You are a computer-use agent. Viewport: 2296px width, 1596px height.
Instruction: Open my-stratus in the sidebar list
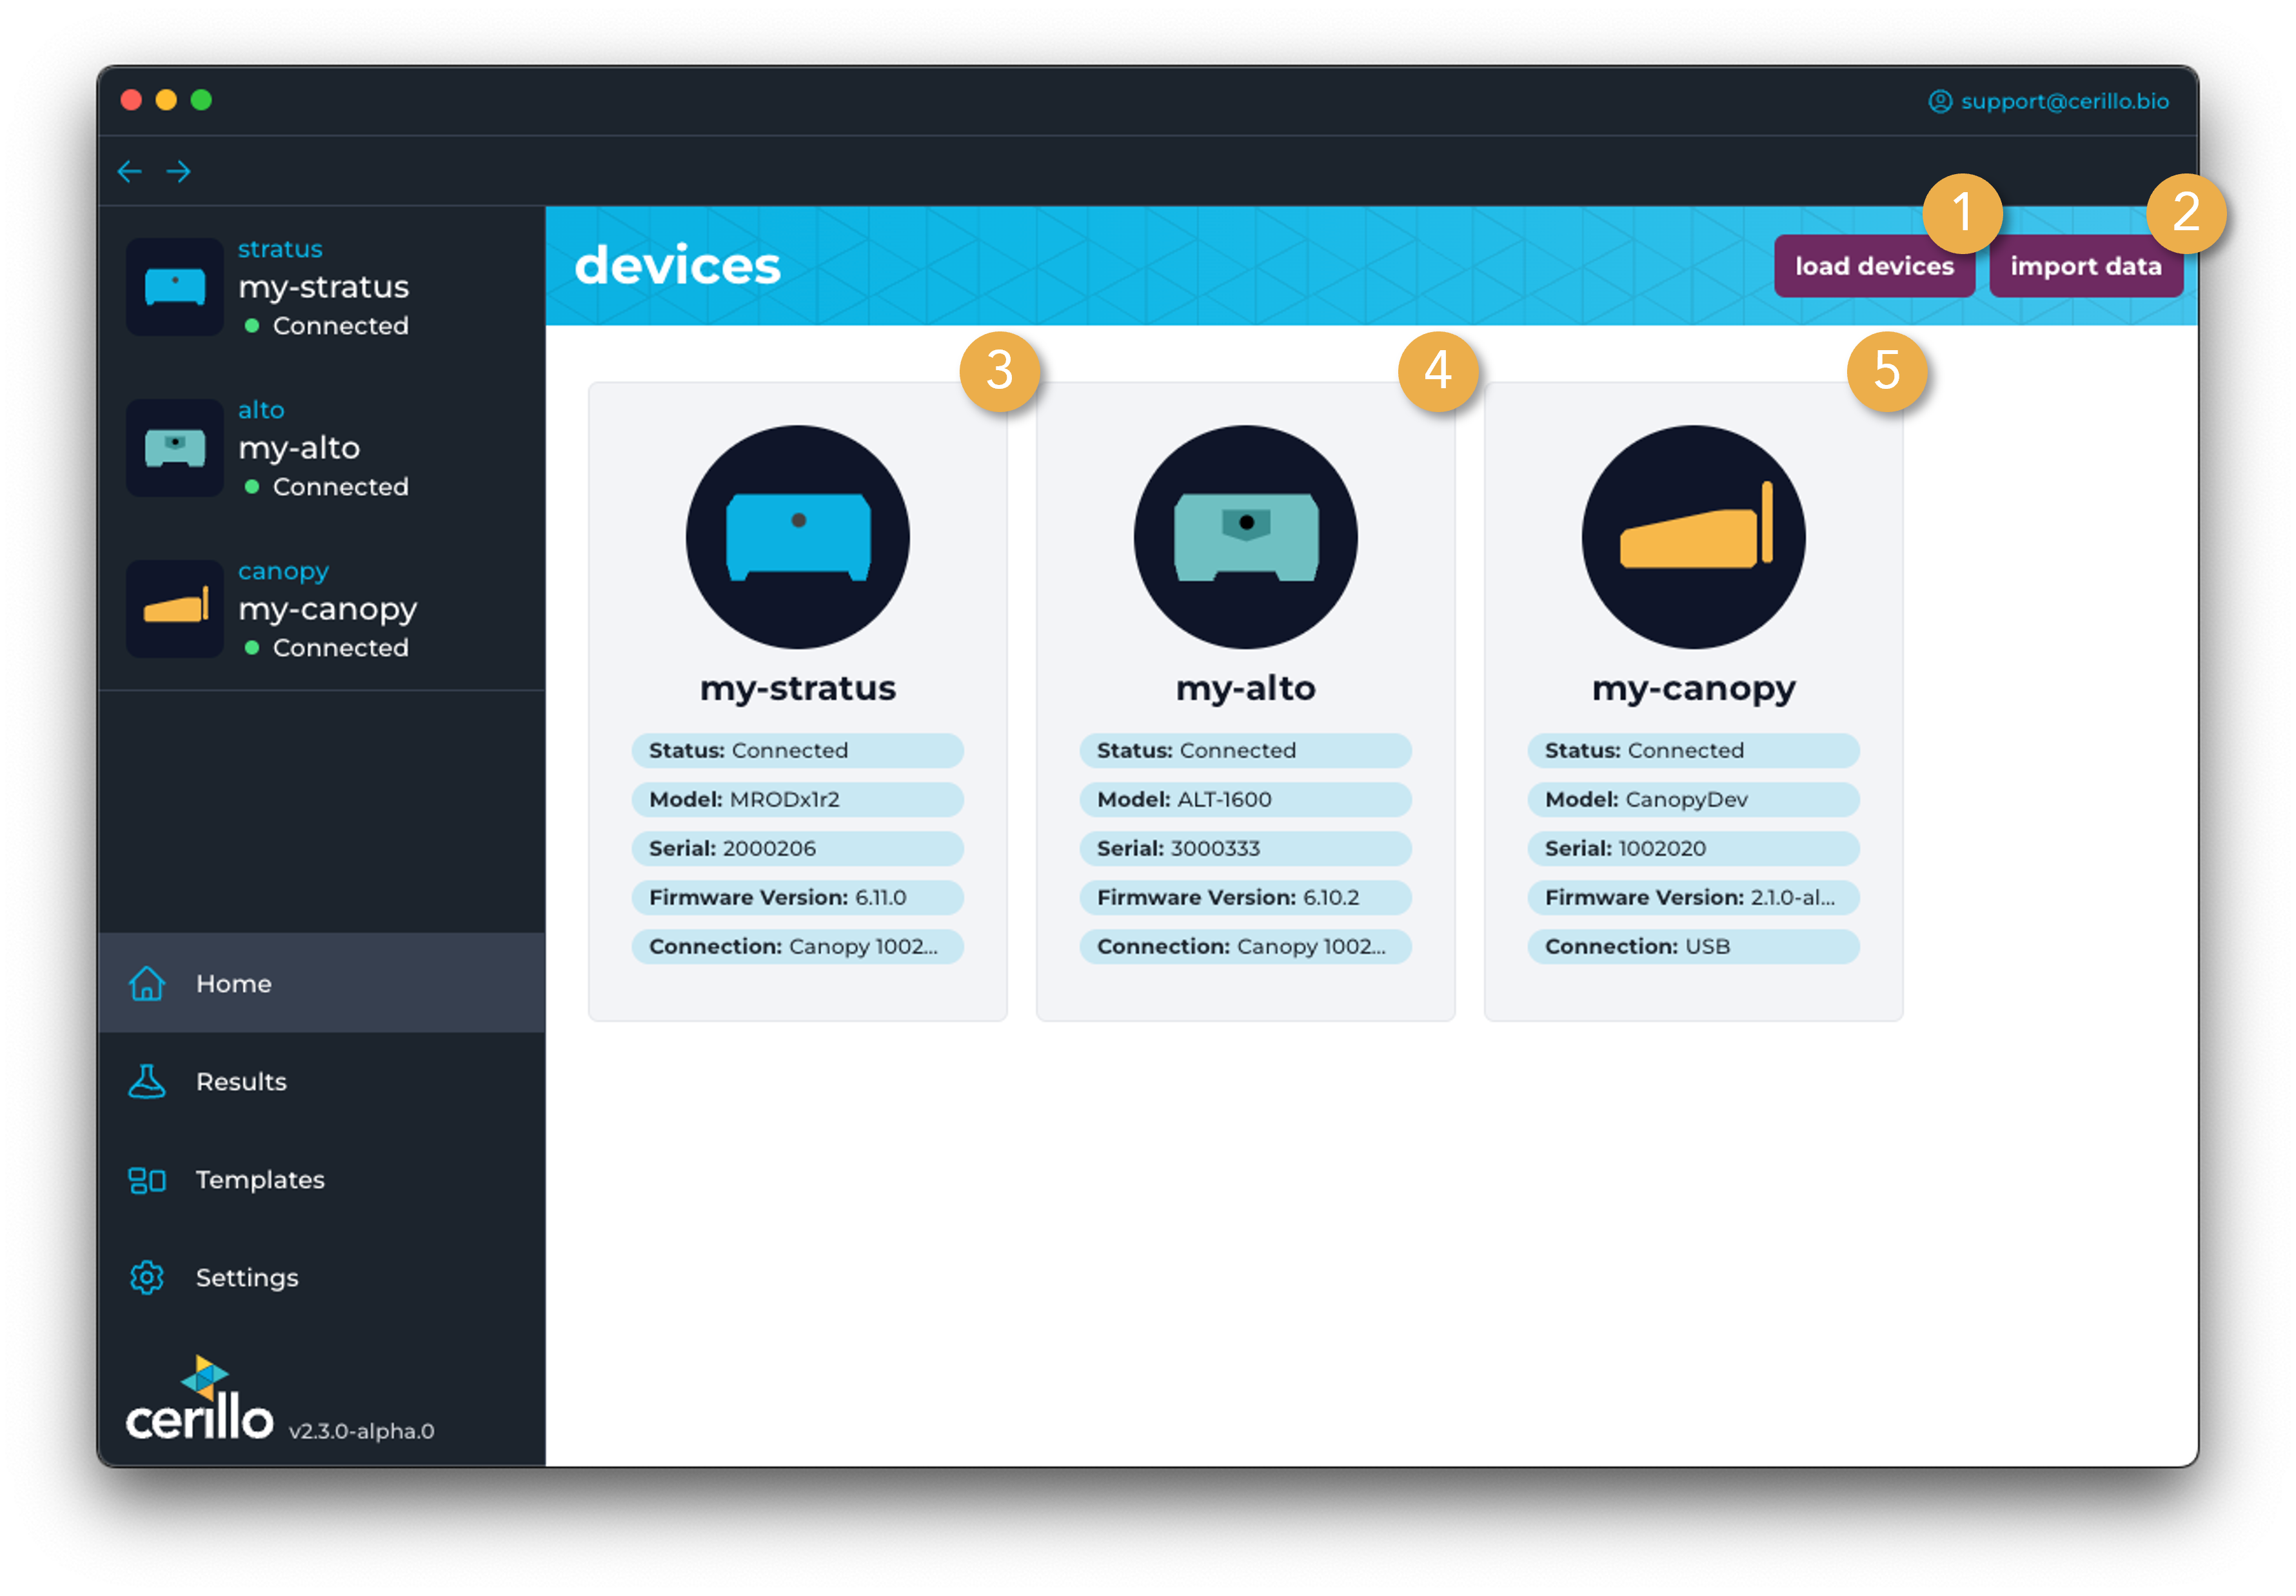point(323,288)
